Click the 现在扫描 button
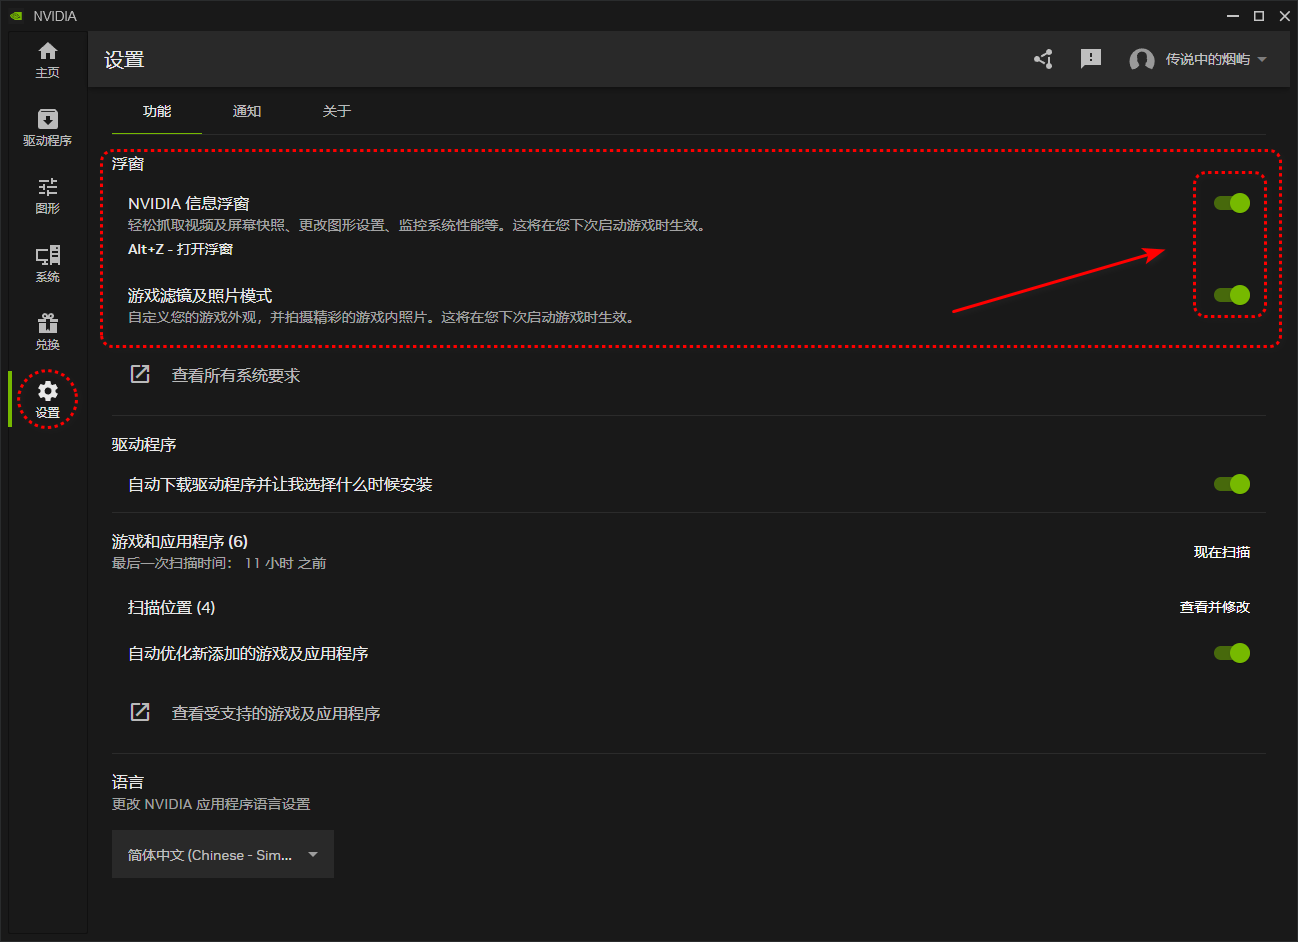 (1222, 552)
